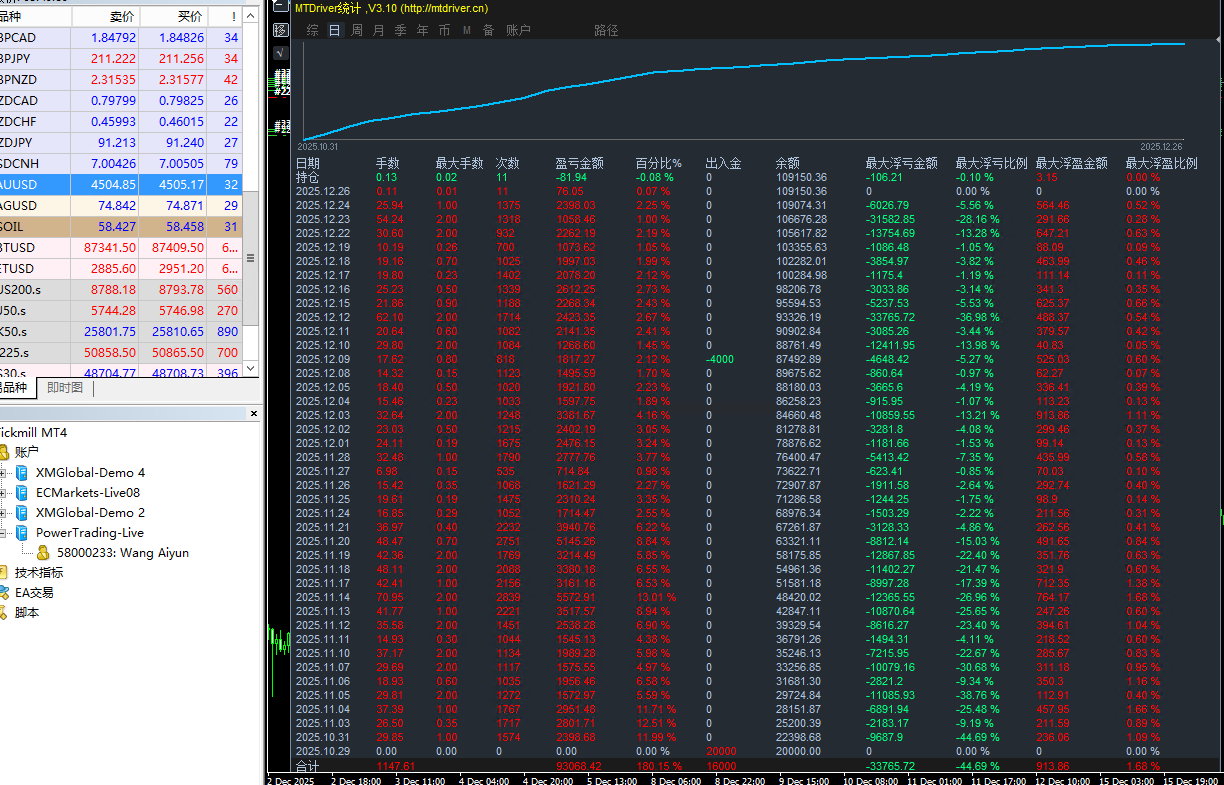
Task: Switch to the 季 quarterly tab
Action: (x=400, y=31)
